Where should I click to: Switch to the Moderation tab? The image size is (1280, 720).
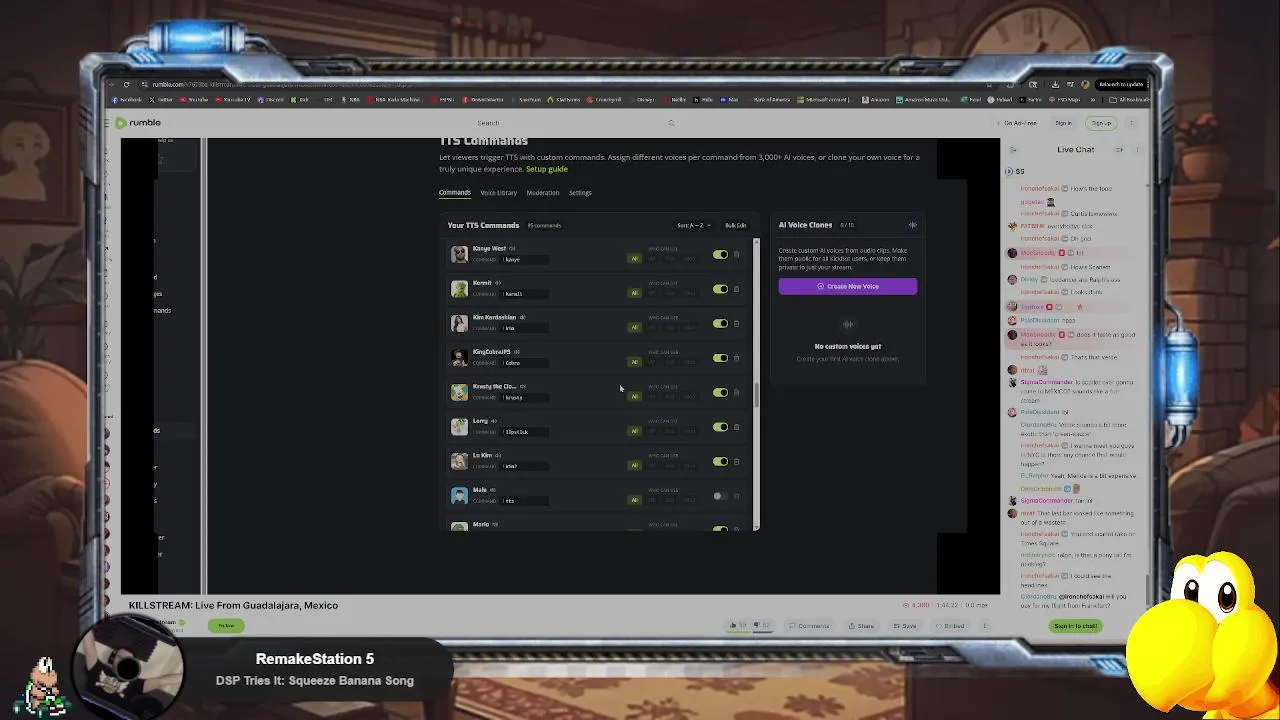(x=543, y=193)
